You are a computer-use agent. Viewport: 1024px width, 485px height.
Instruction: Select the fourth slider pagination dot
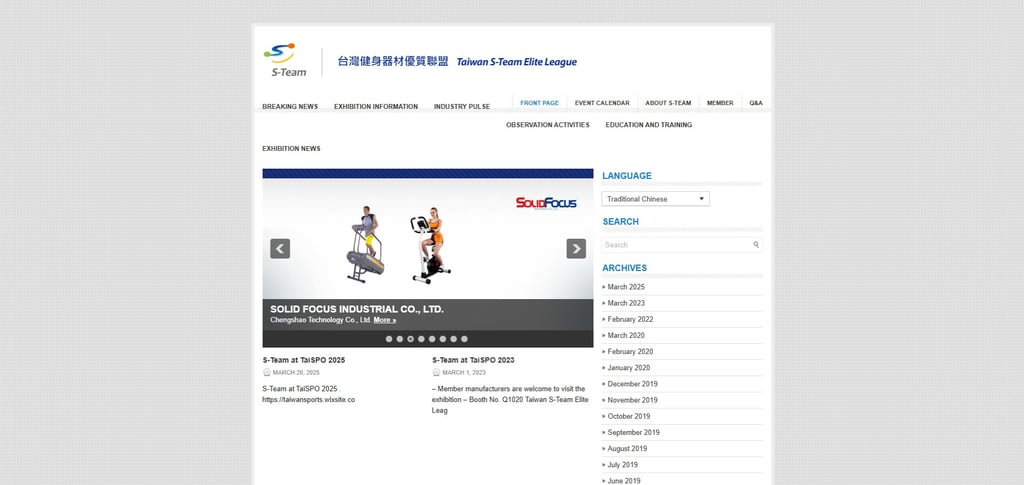click(421, 339)
